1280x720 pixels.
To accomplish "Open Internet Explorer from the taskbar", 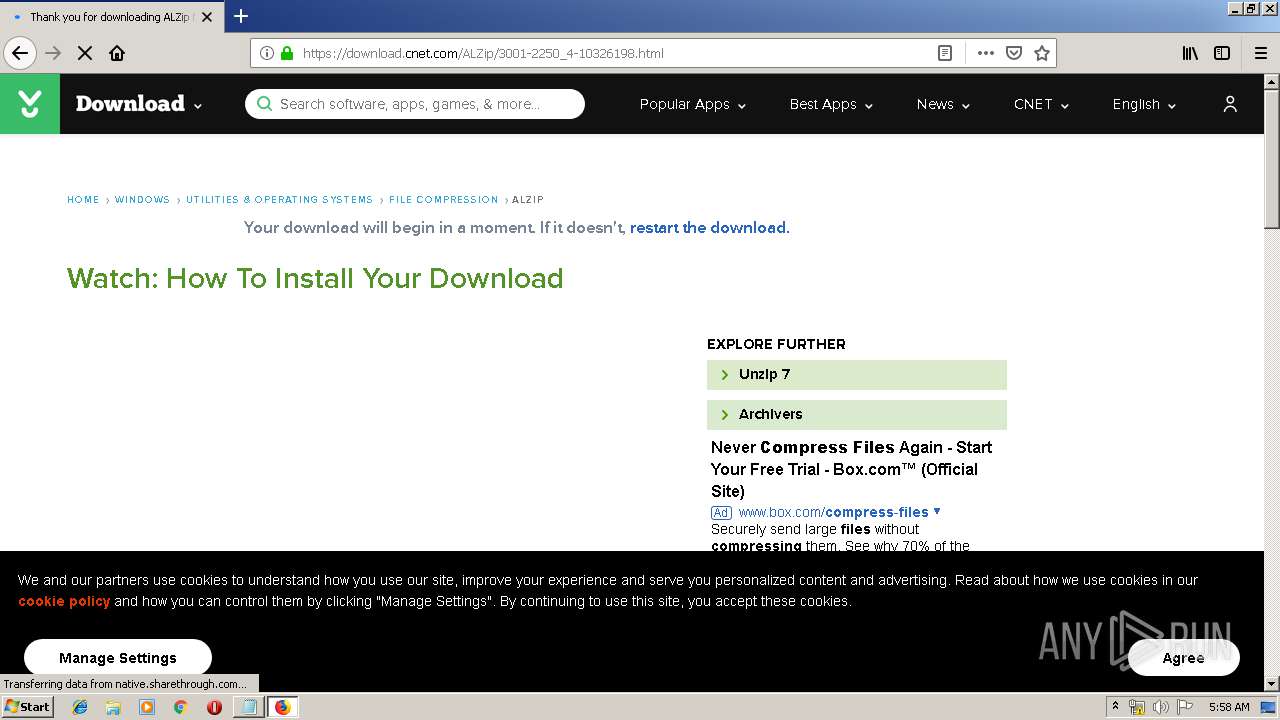I will (80, 707).
